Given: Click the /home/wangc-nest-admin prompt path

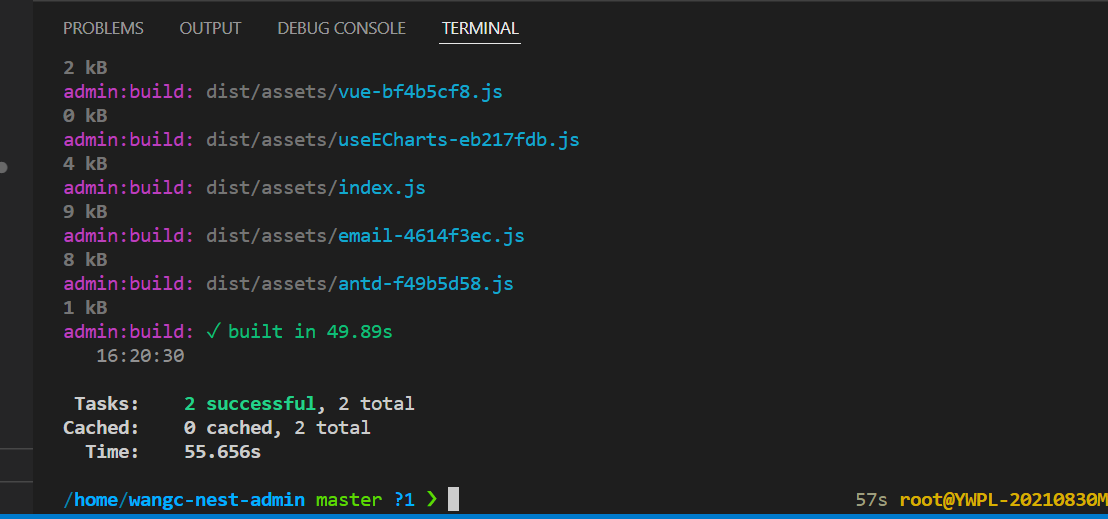Looking at the screenshot, I should click(x=184, y=500).
